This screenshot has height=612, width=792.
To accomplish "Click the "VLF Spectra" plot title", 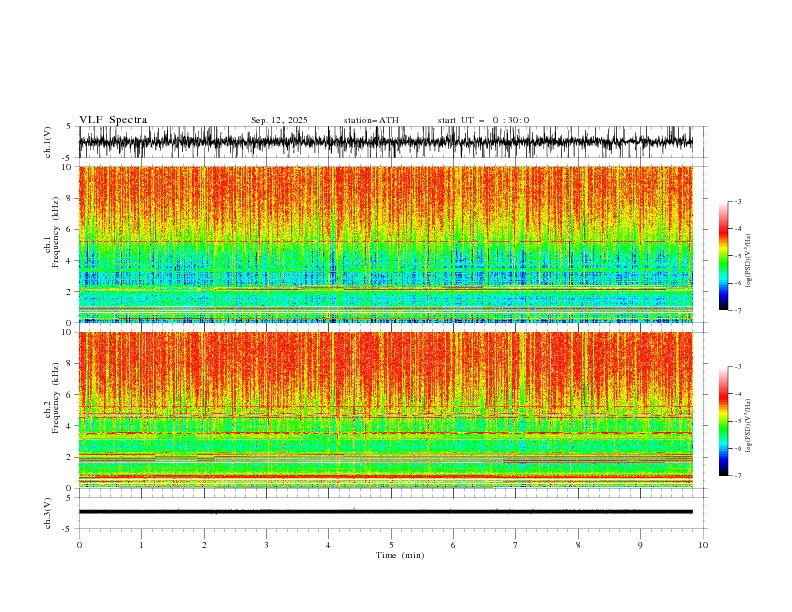I will [113, 120].
